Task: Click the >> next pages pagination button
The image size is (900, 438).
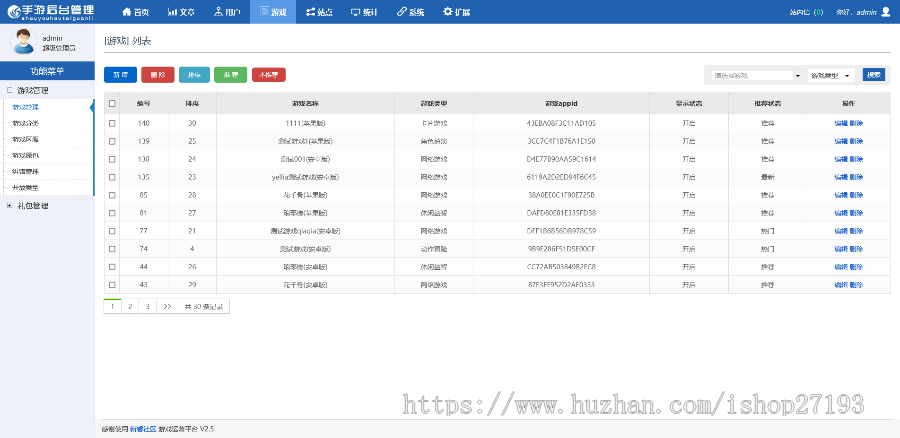Action: pyautogui.click(x=167, y=307)
